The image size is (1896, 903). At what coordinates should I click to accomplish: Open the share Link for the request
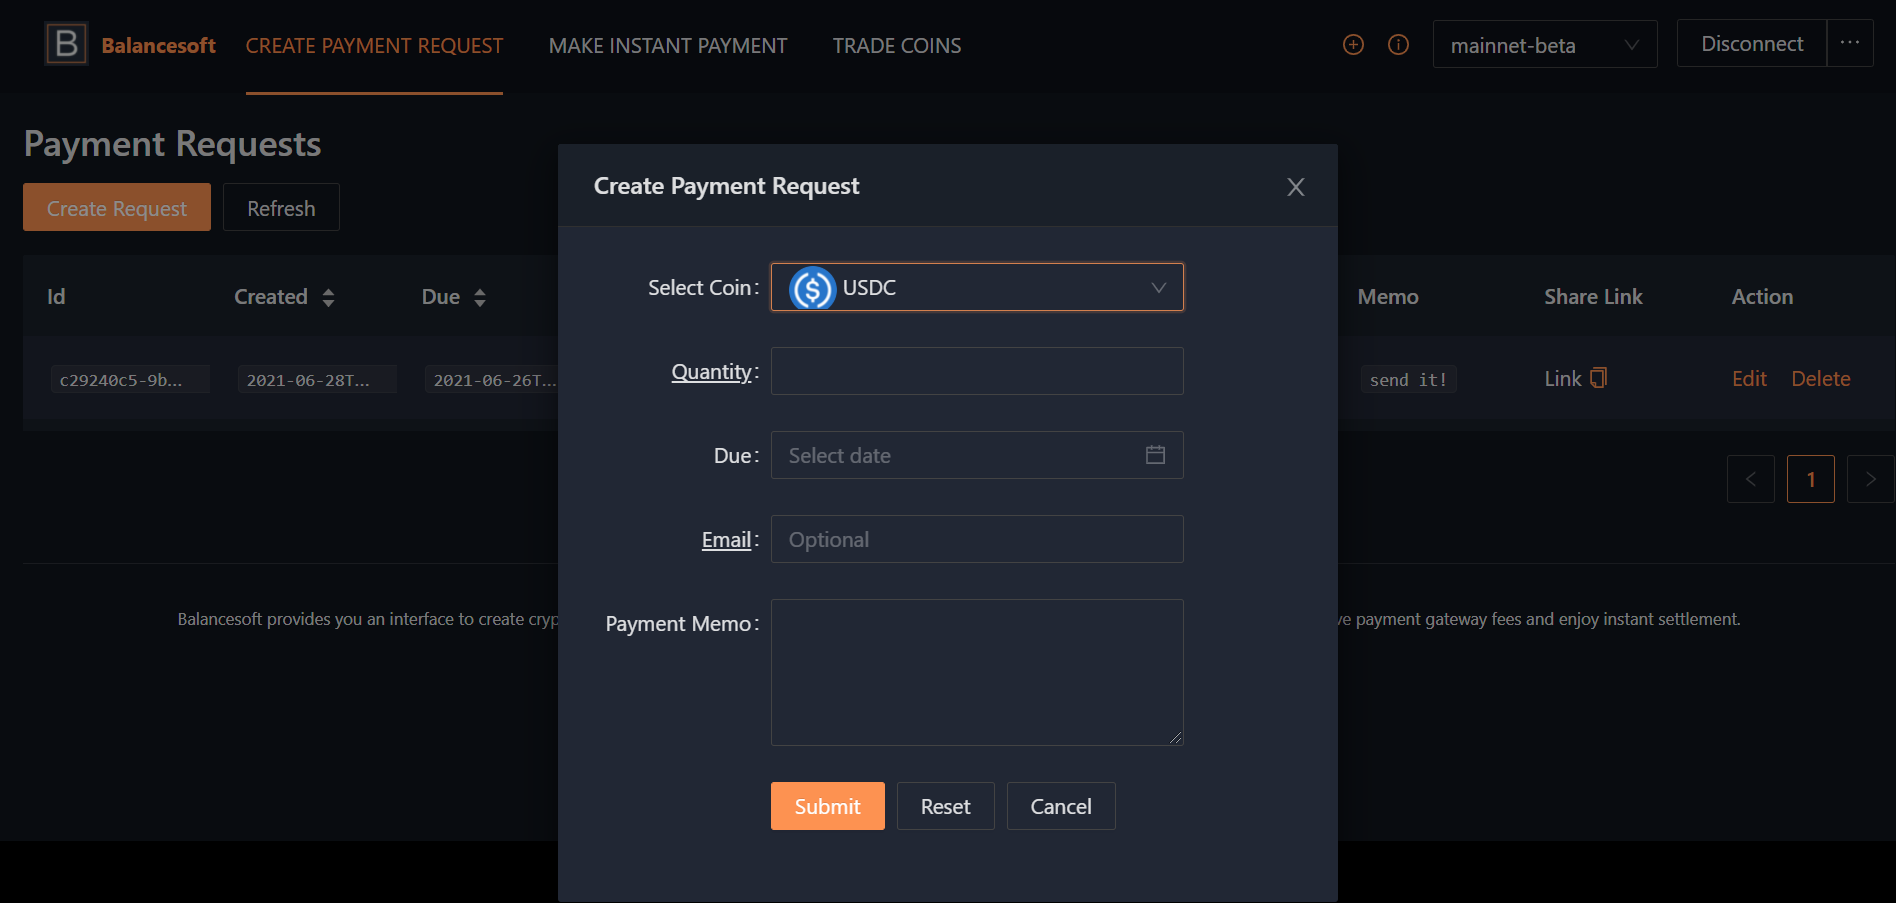[x=1563, y=379]
